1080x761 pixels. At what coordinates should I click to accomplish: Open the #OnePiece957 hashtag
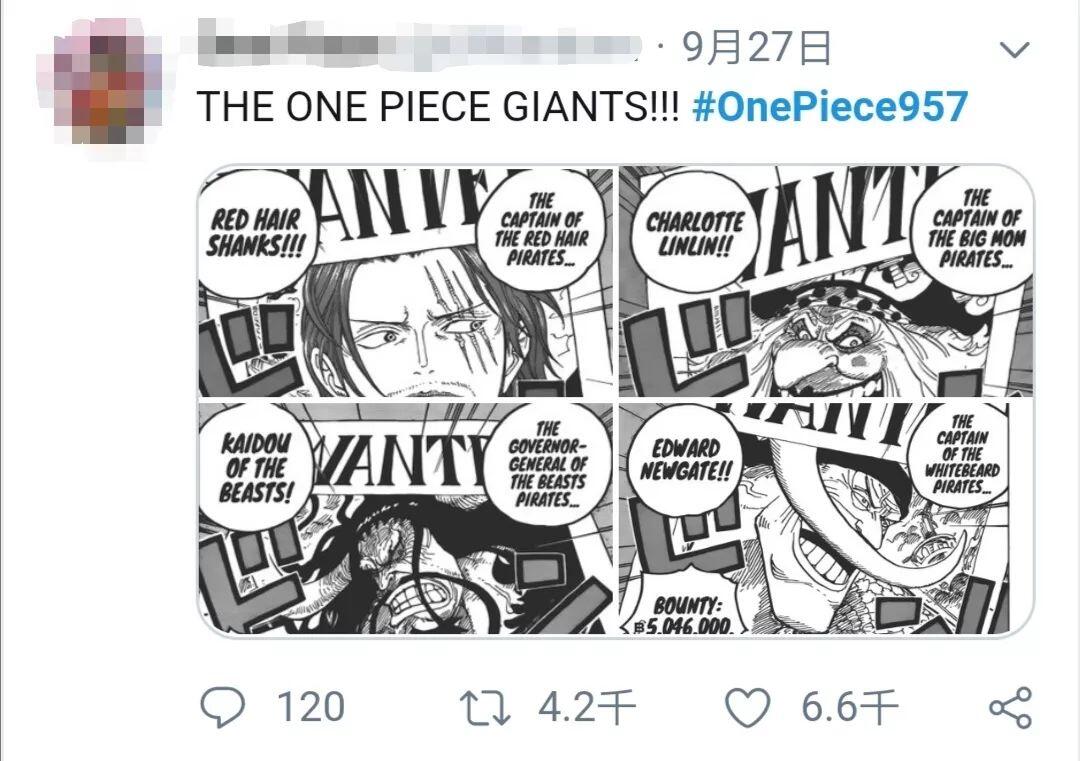coord(830,106)
